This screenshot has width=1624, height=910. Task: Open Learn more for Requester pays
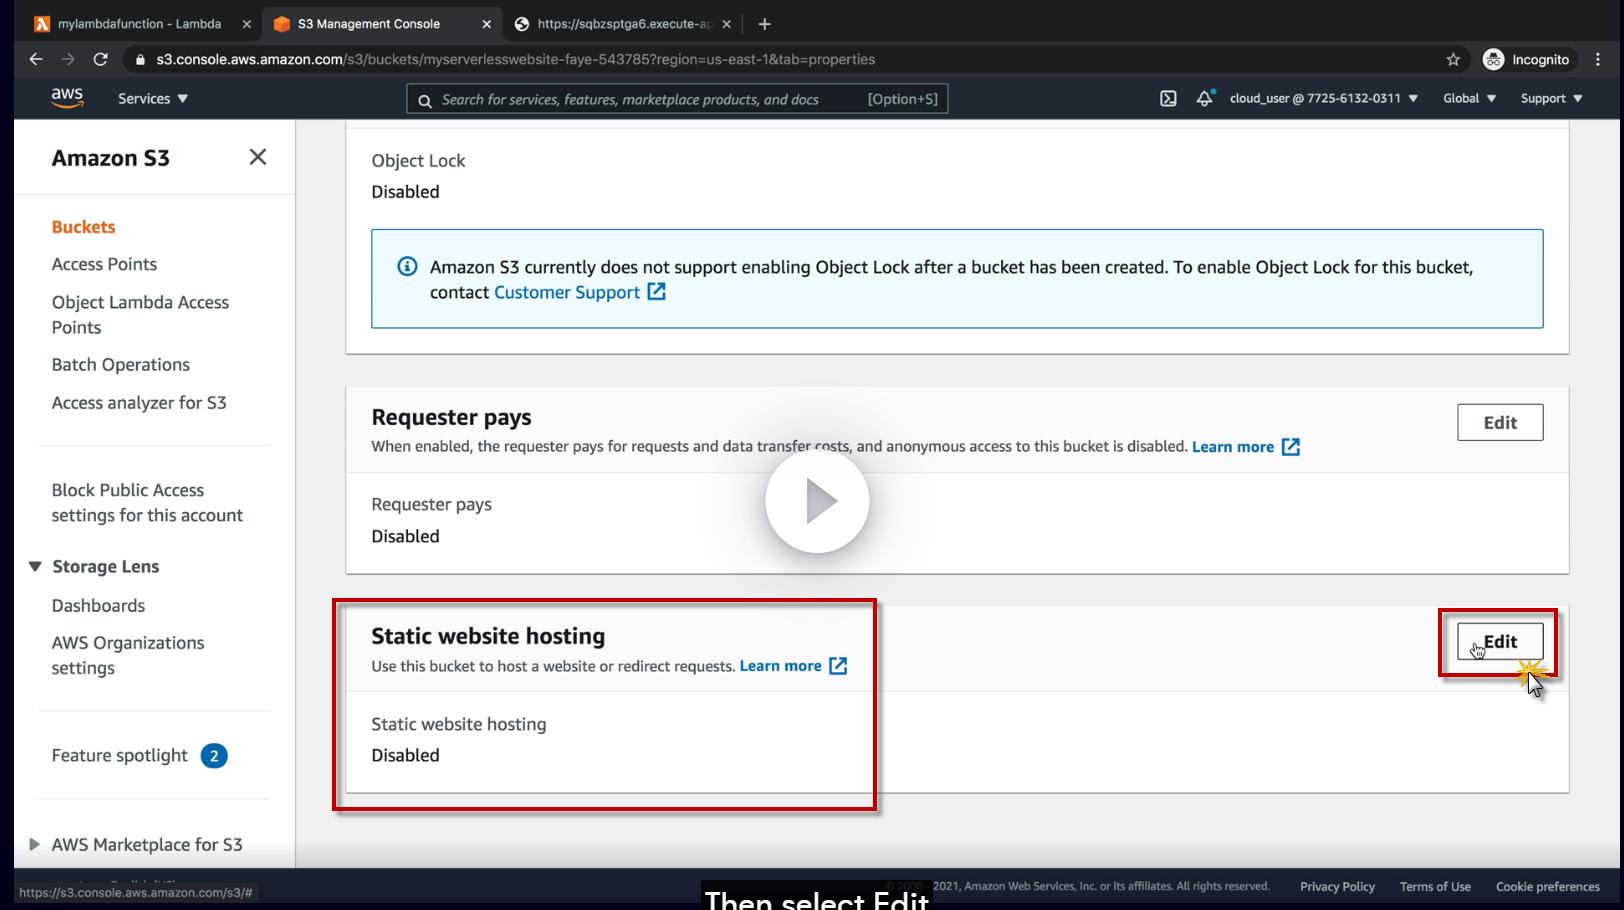click(1233, 447)
